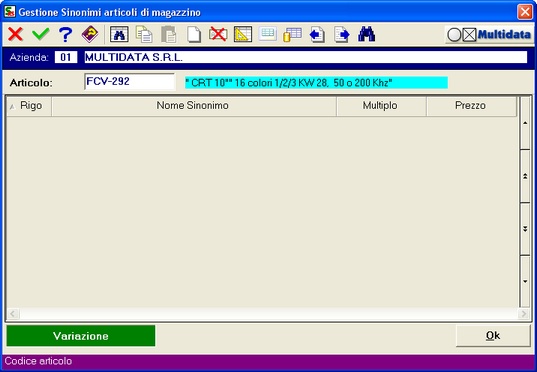Click the blank new page icon
The height and width of the screenshot is (372, 537).
194,34
